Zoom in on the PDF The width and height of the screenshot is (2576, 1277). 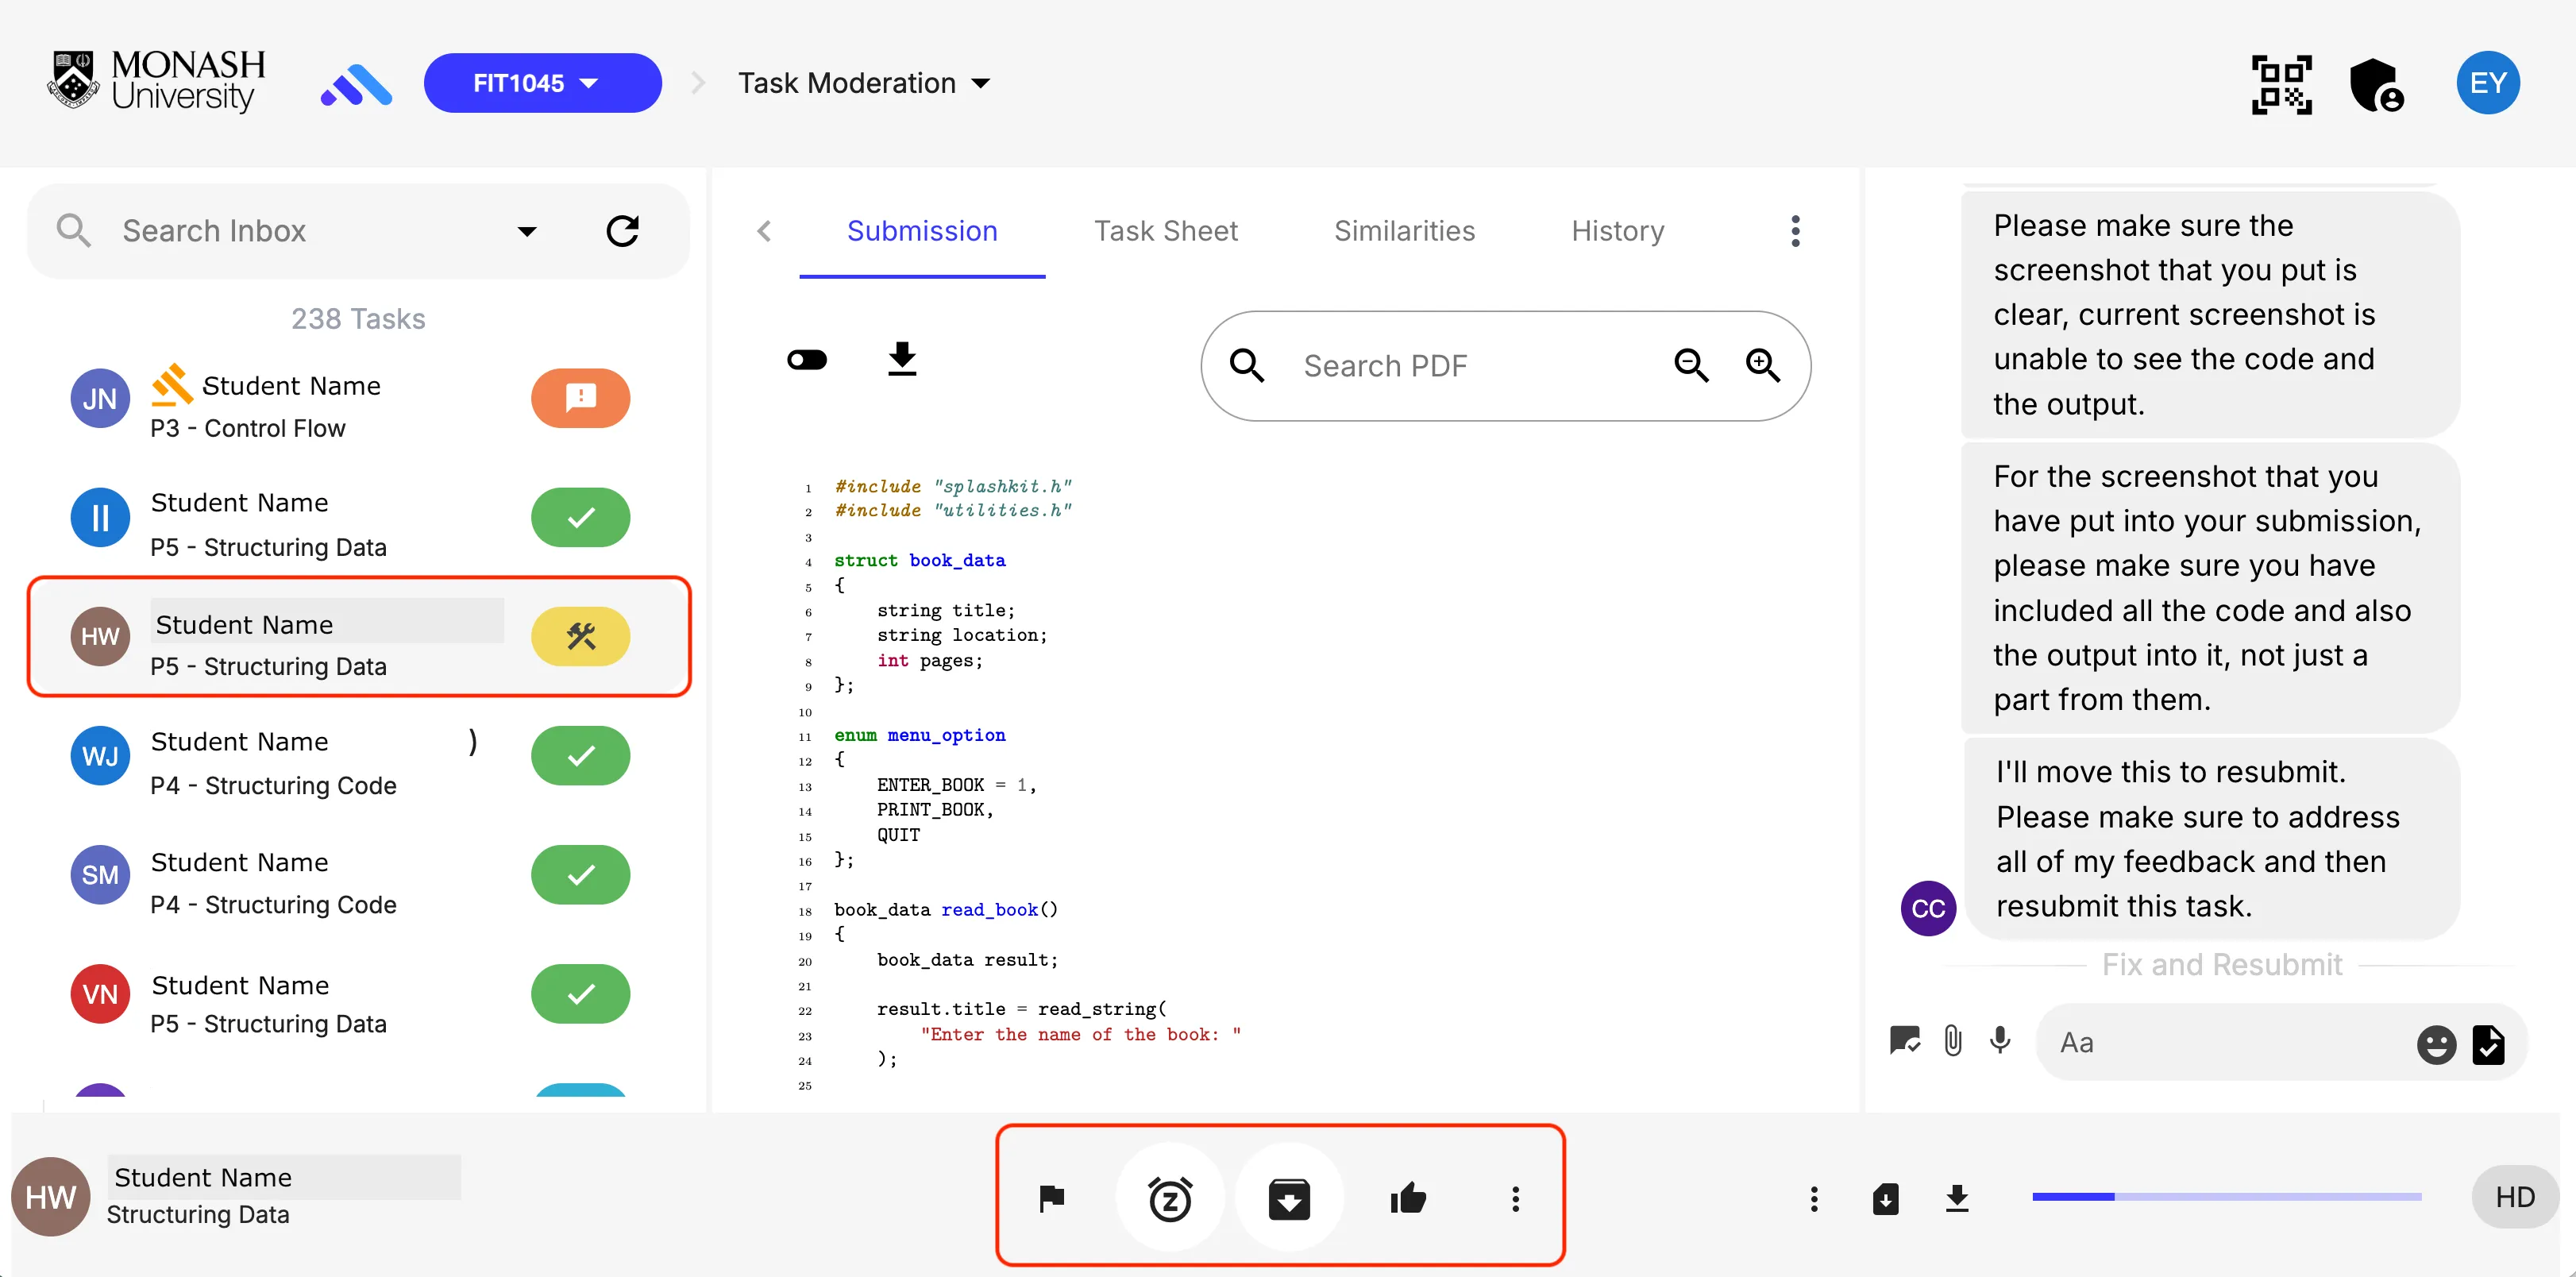coord(1762,366)
